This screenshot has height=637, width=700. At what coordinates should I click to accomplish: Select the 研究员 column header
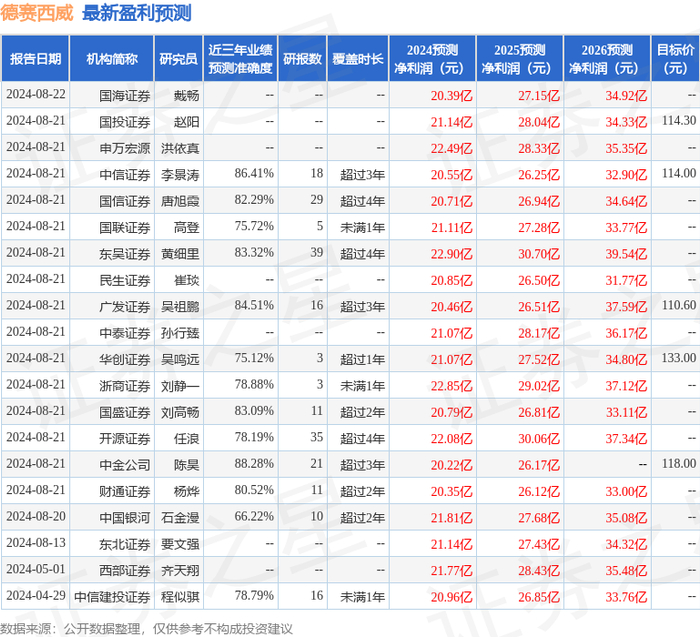pyautogui.click(x=179, y=58)
